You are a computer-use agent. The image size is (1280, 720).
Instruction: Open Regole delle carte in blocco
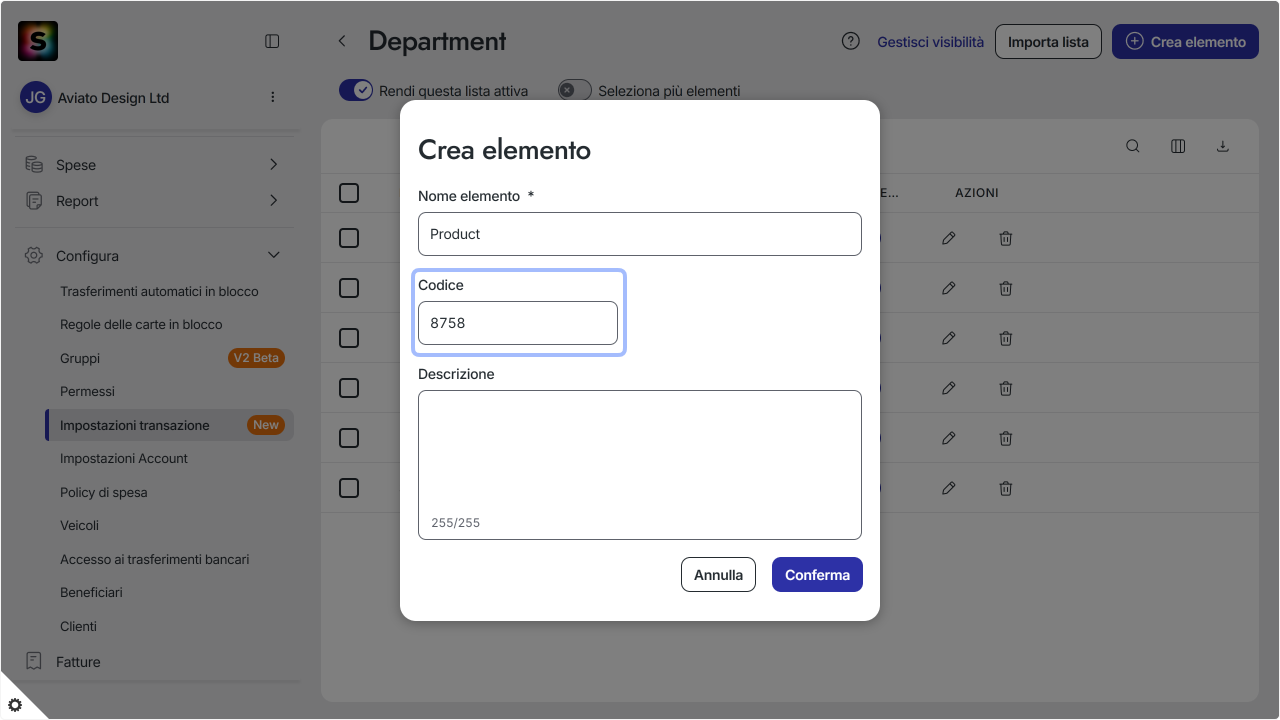point(141,324)
